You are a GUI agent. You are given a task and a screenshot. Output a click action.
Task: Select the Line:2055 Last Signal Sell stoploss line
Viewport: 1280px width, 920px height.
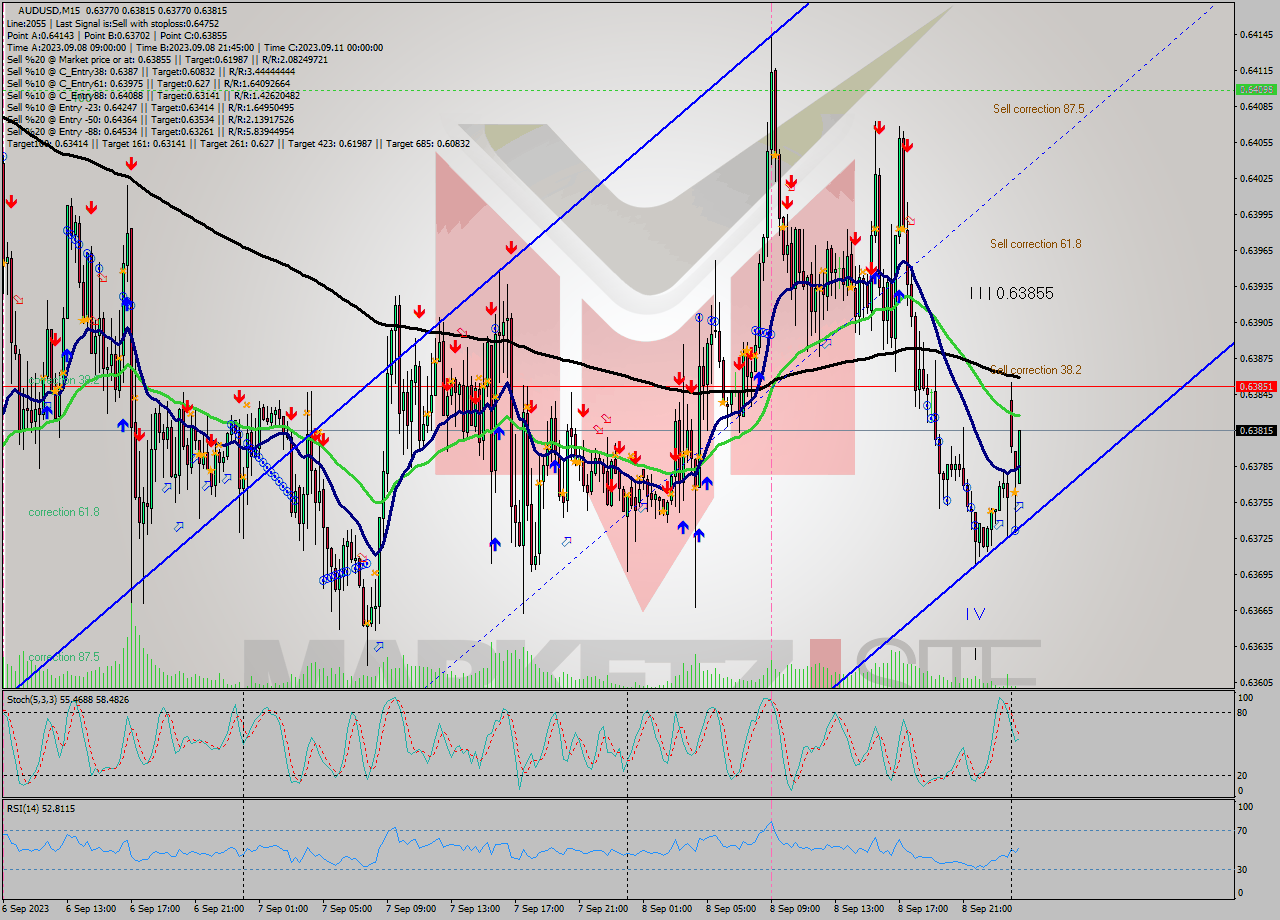[x=112, y=23]
